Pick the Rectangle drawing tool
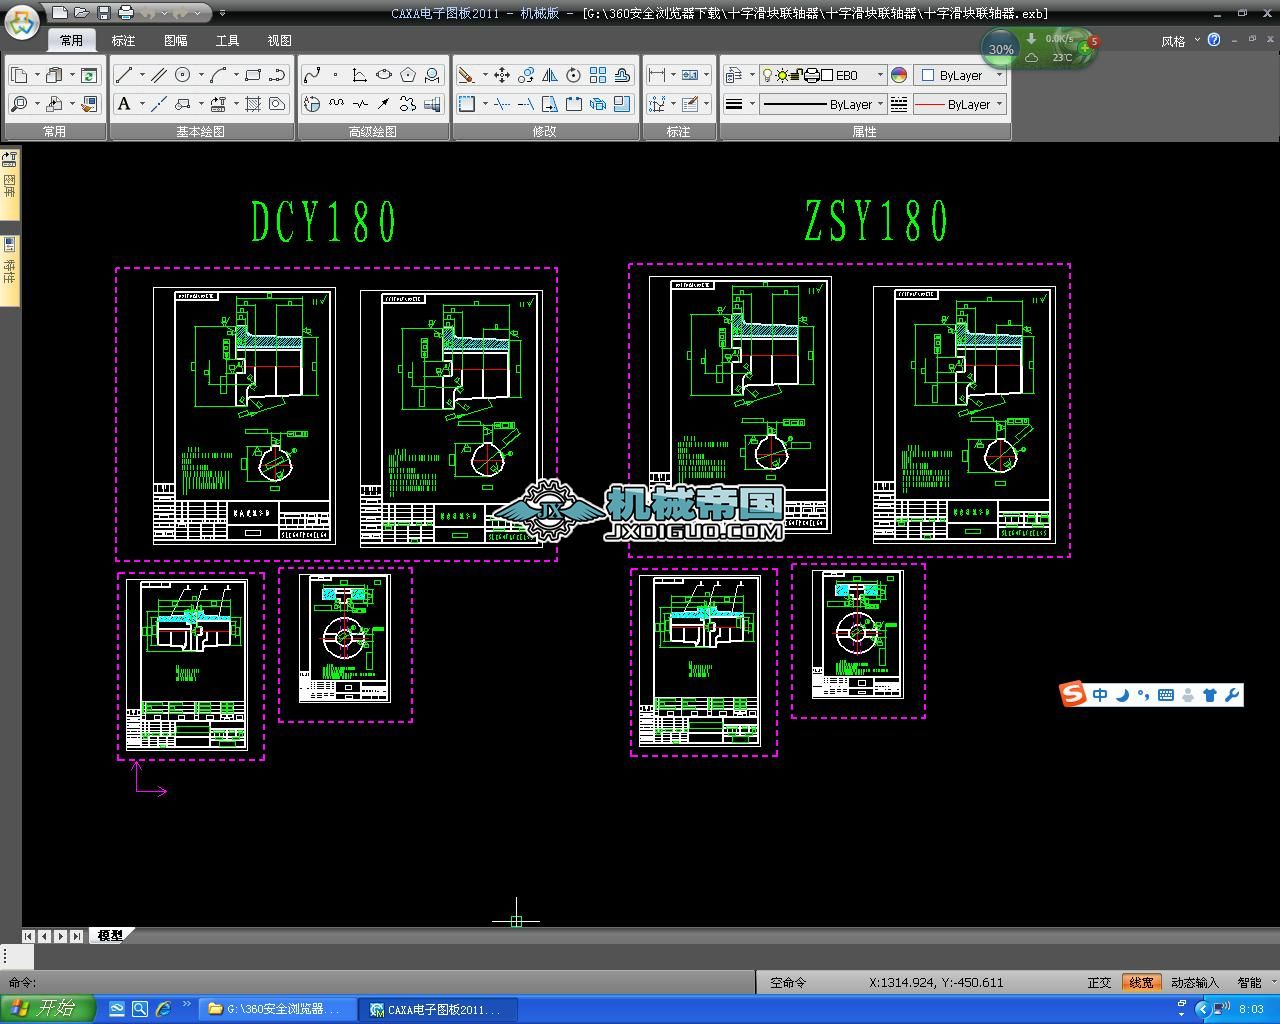 (x=252, y=75)
